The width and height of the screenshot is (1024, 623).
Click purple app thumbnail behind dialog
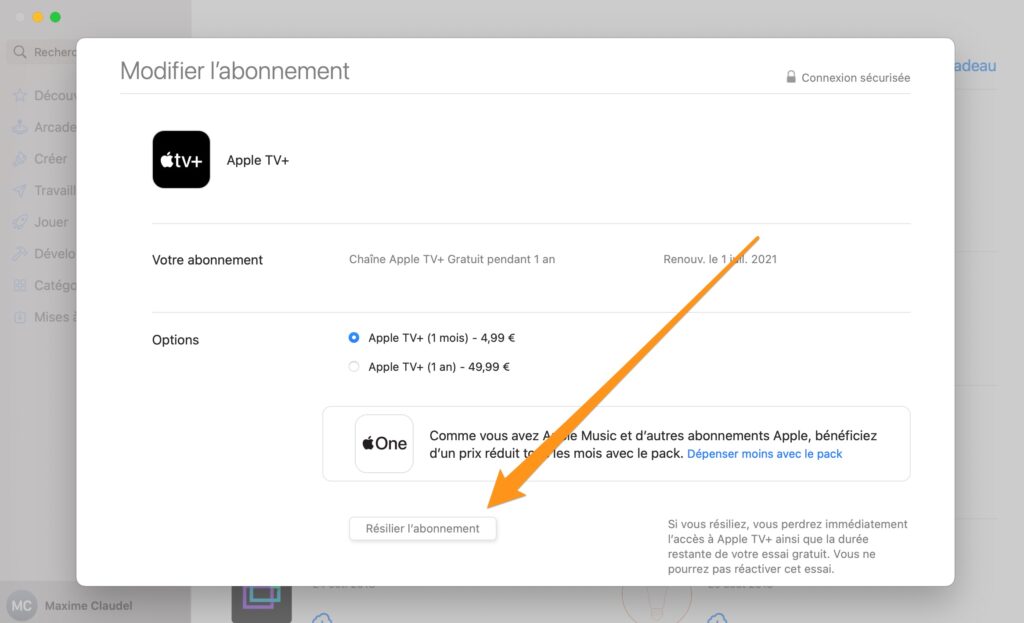coord(261,603)
